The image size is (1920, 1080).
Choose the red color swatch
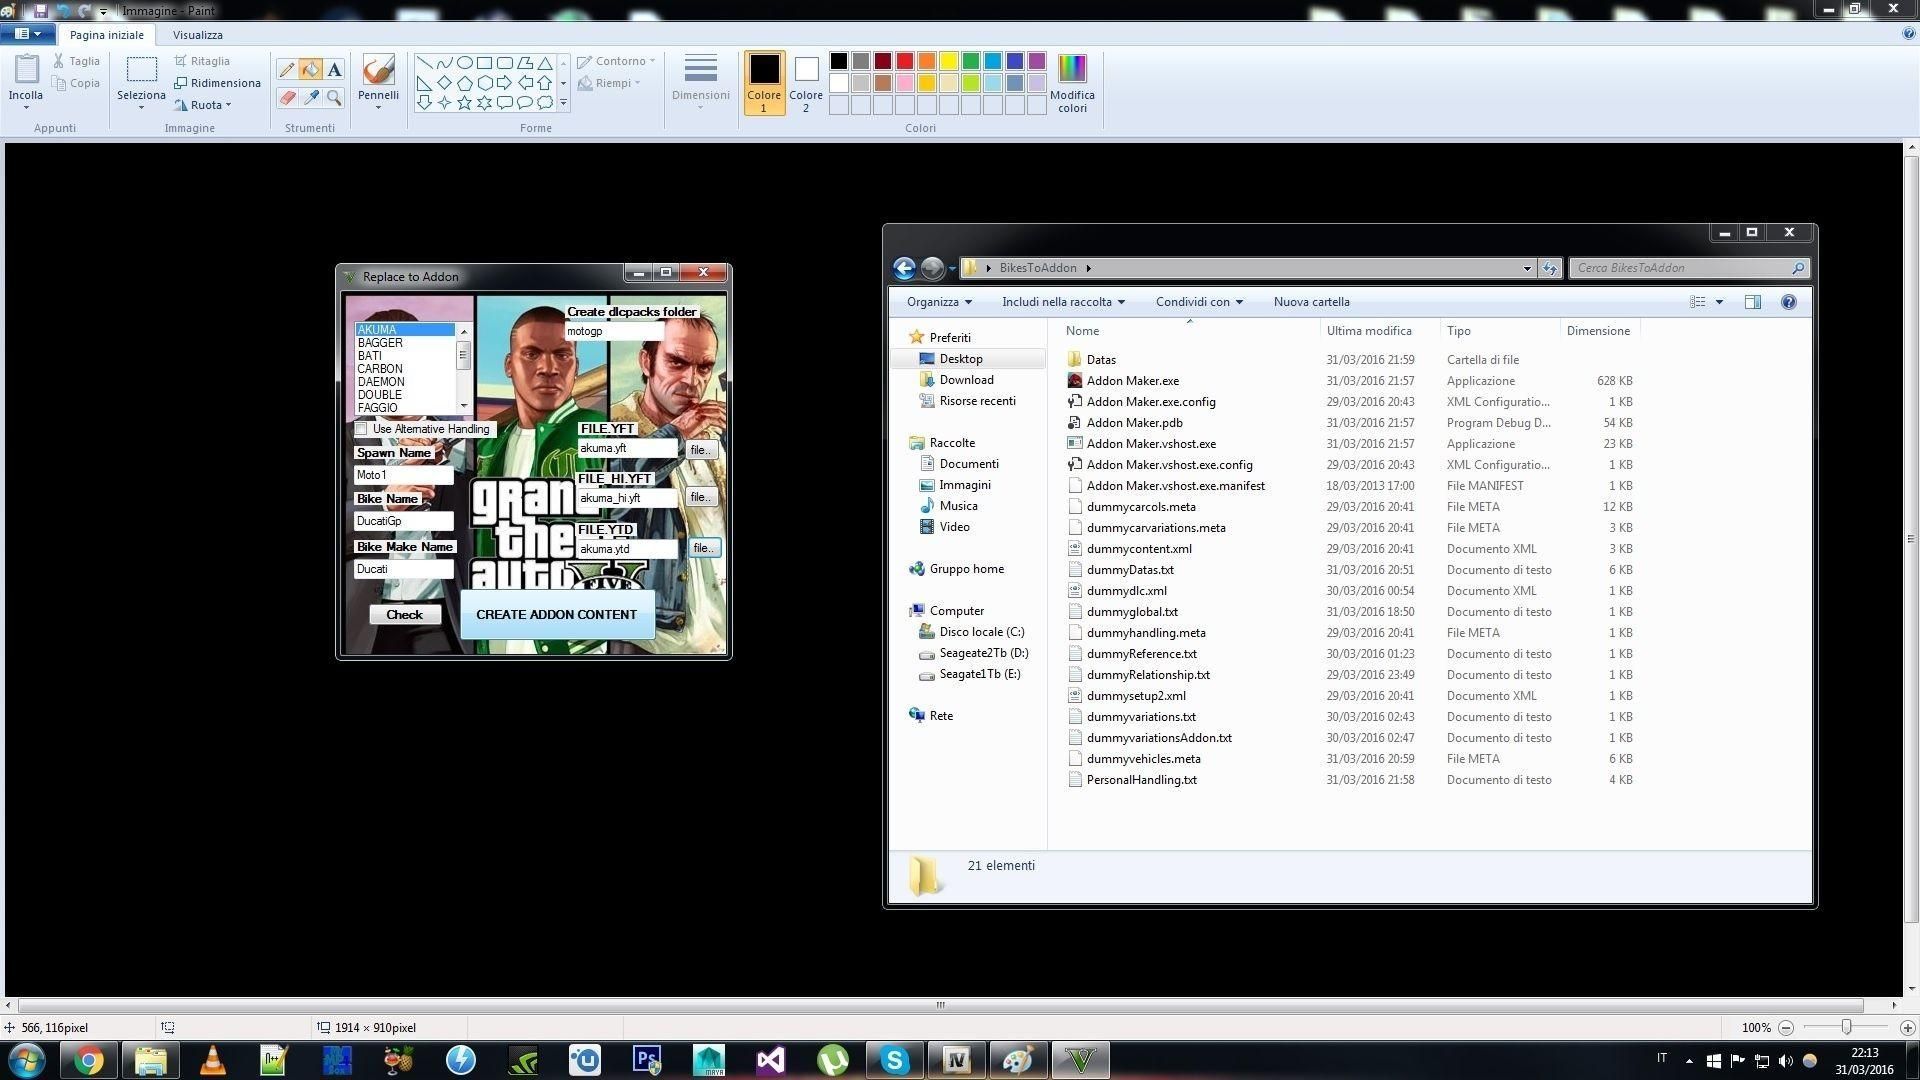click(904, 61)
